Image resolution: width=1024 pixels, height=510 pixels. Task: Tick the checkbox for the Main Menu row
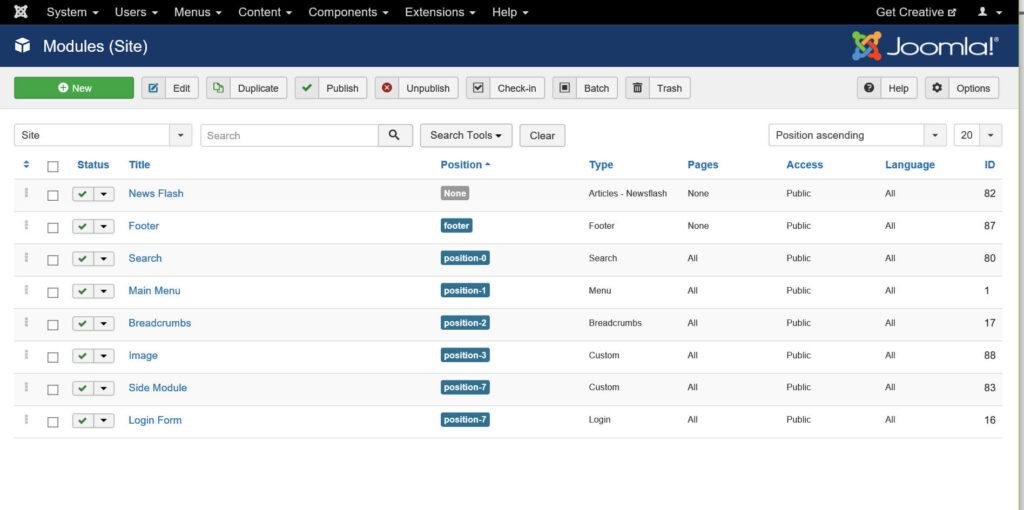[53, 292]
